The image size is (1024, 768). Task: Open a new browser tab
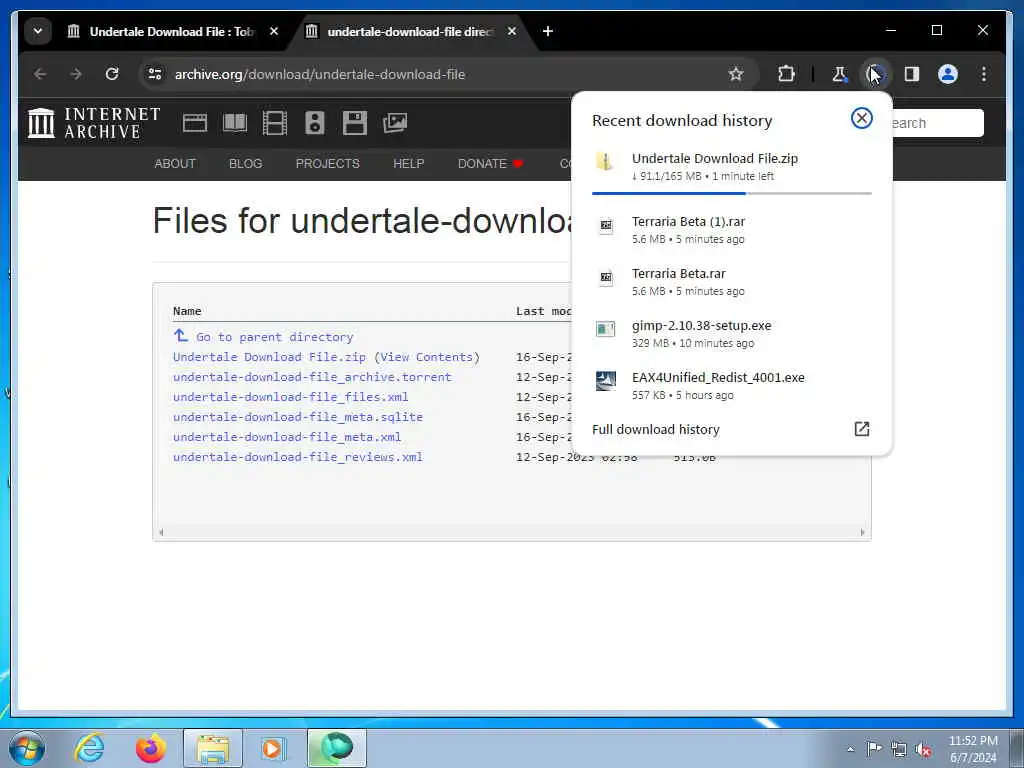coord(548,31)
